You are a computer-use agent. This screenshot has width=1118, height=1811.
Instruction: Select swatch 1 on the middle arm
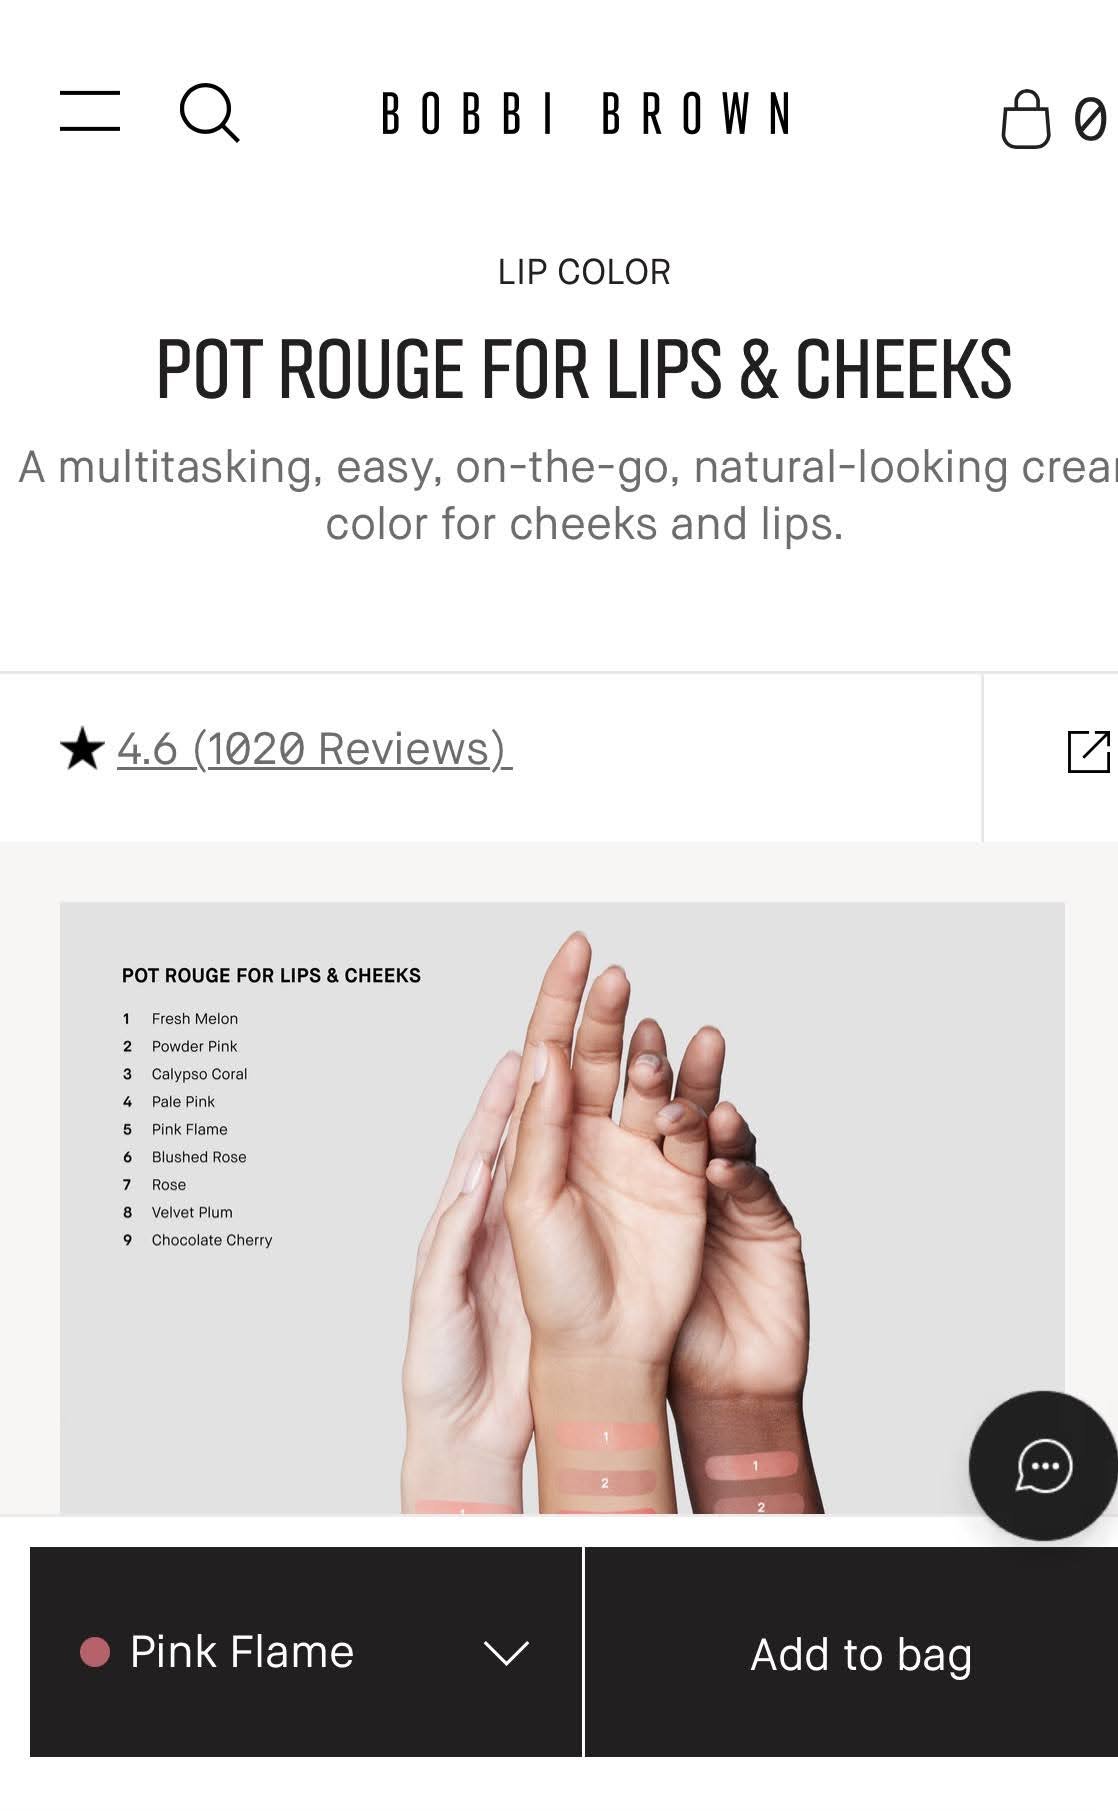pos(606,1437)
